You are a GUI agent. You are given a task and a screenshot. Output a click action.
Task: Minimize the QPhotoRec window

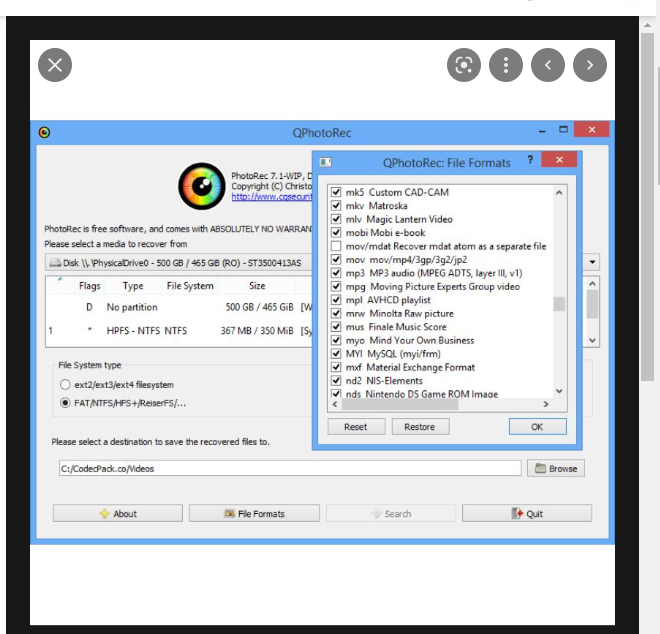tap(542, 131)
